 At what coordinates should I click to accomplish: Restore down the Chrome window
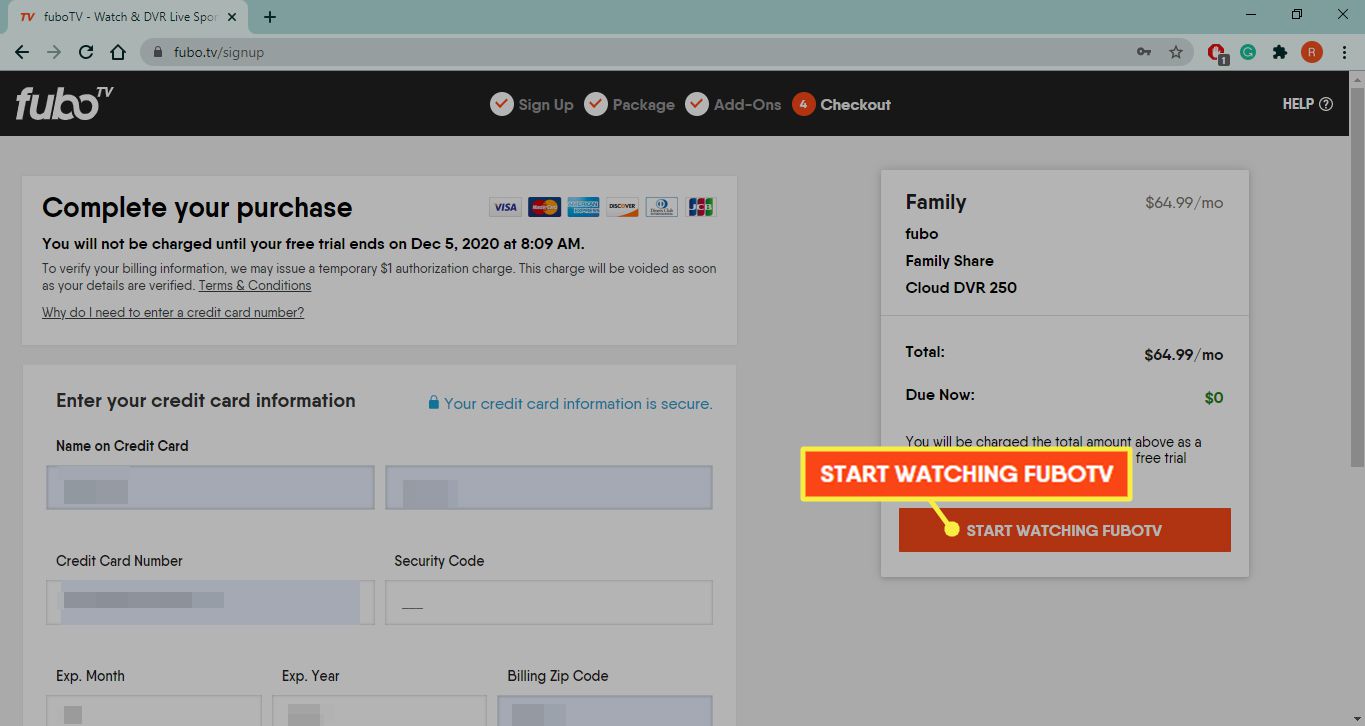point(1297,16)
